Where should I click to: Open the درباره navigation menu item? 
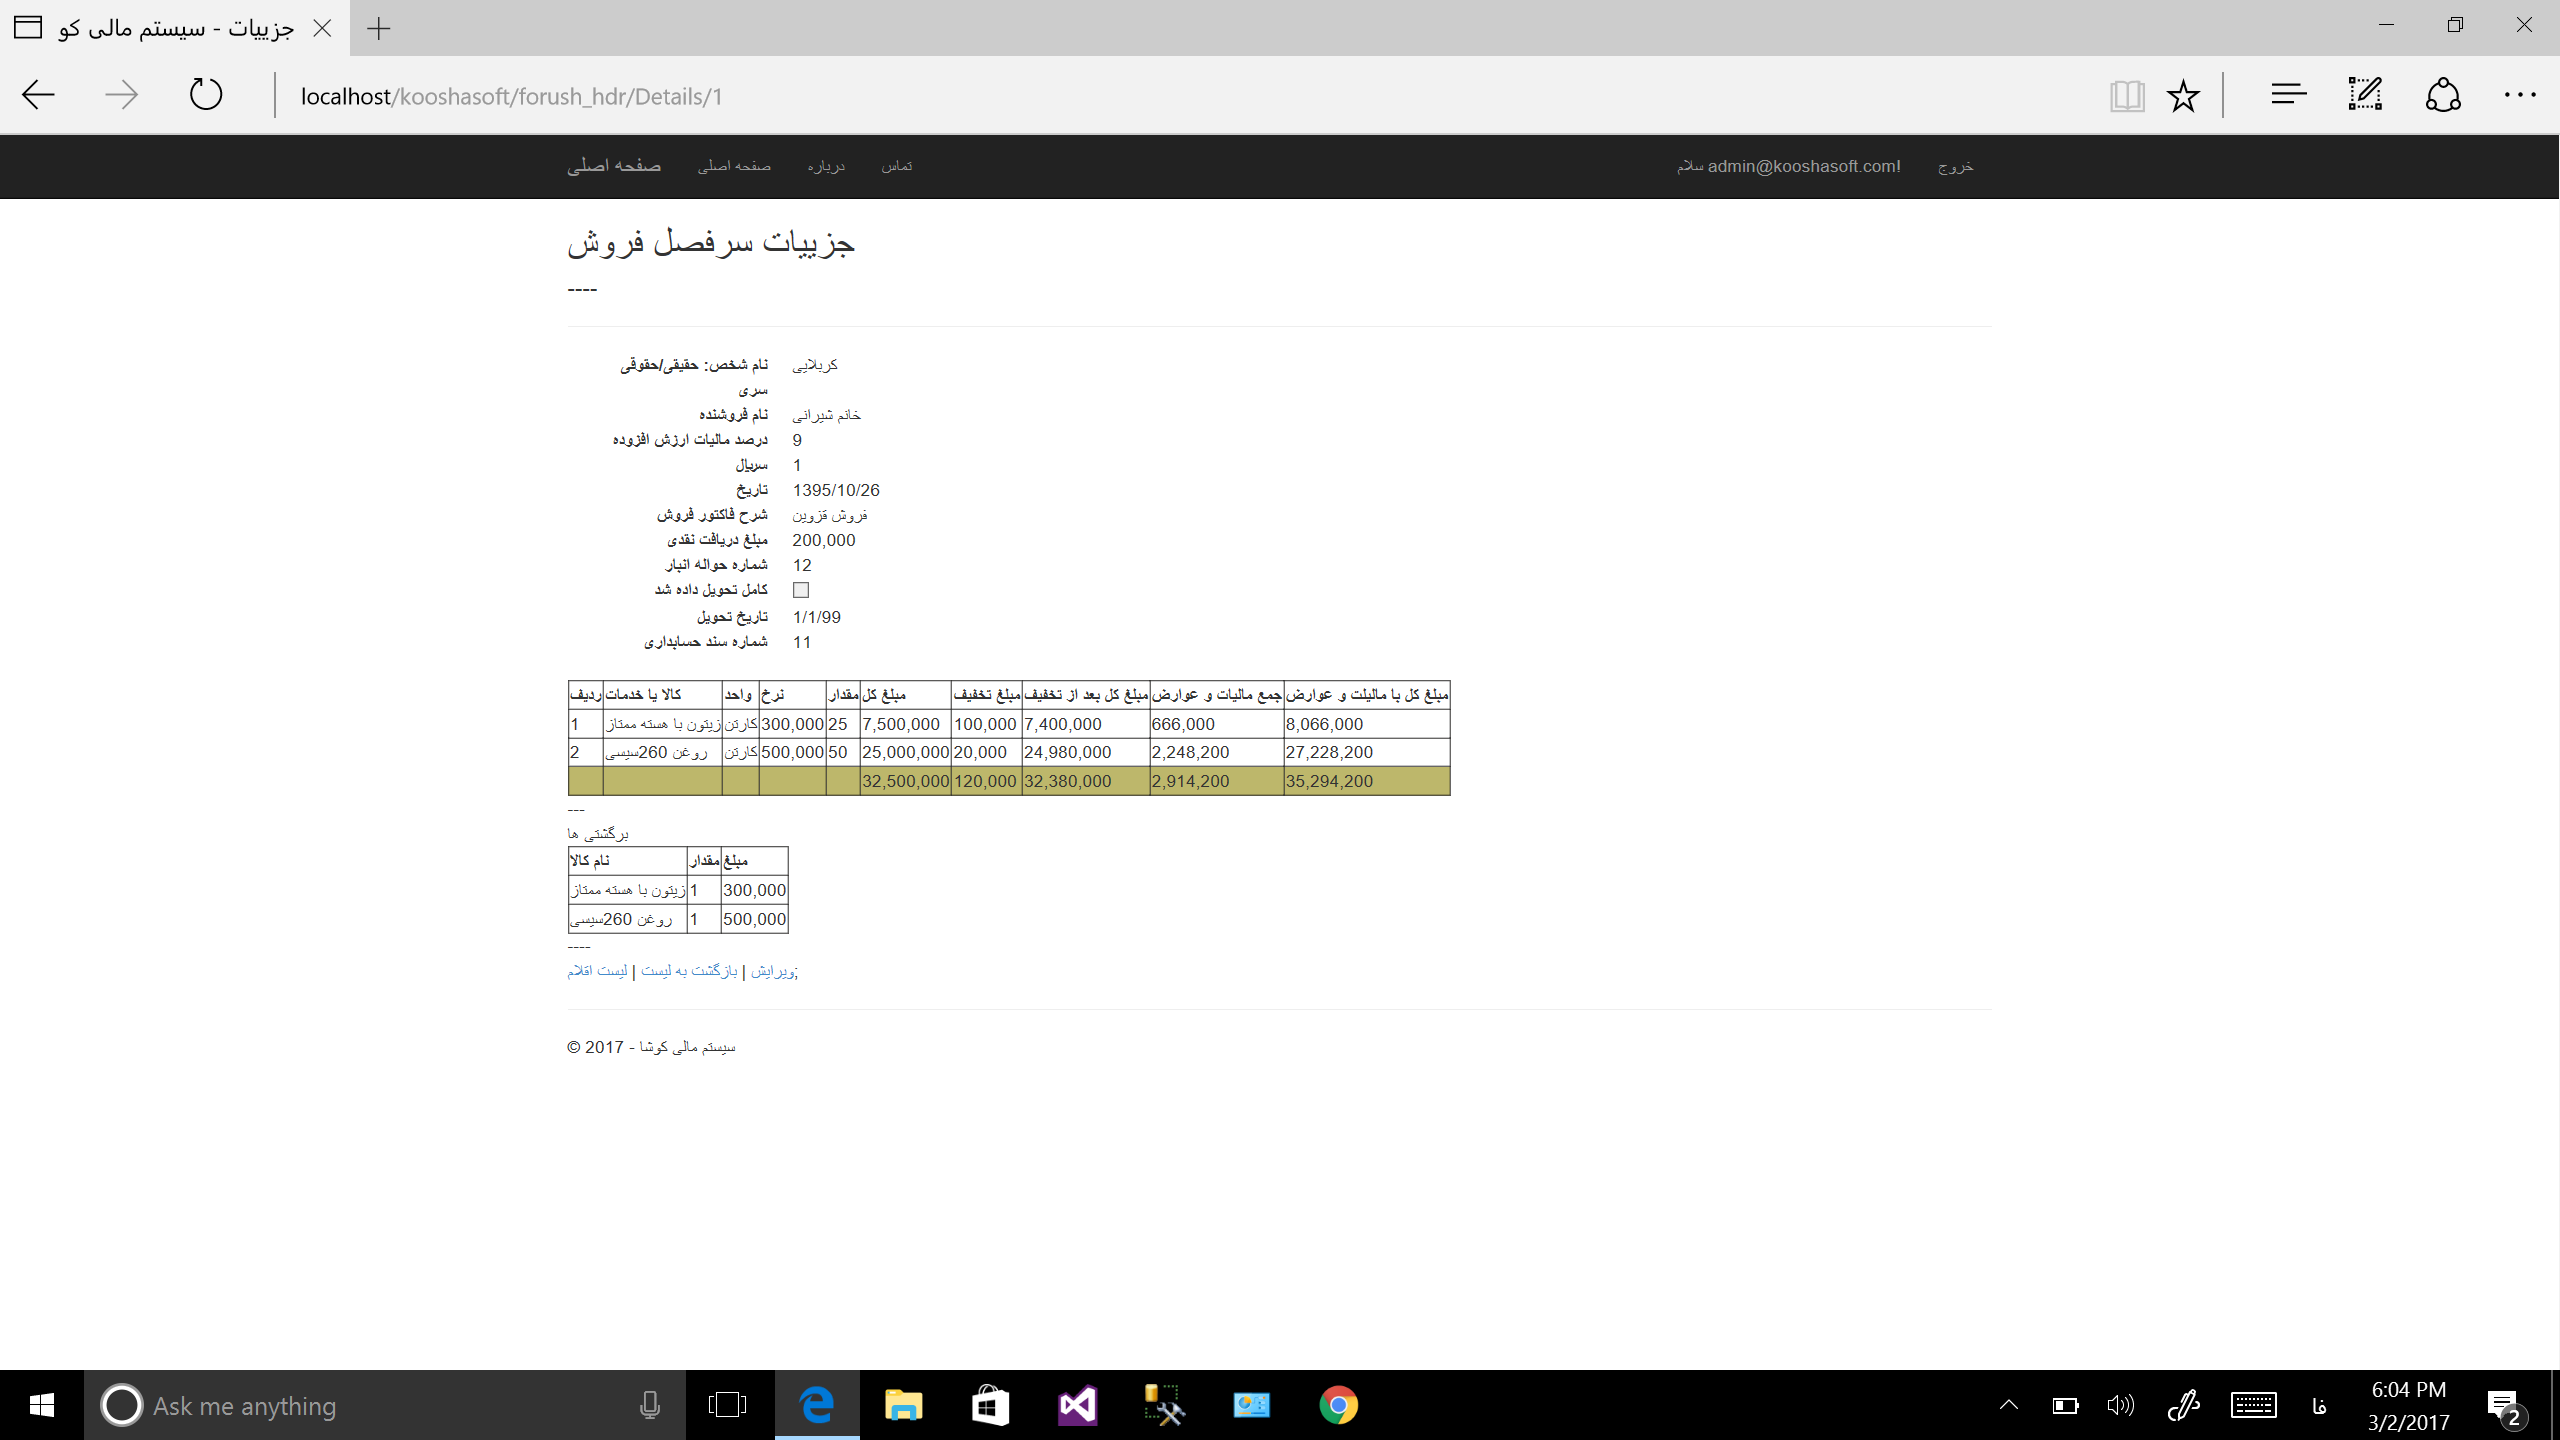coord(826,166)
